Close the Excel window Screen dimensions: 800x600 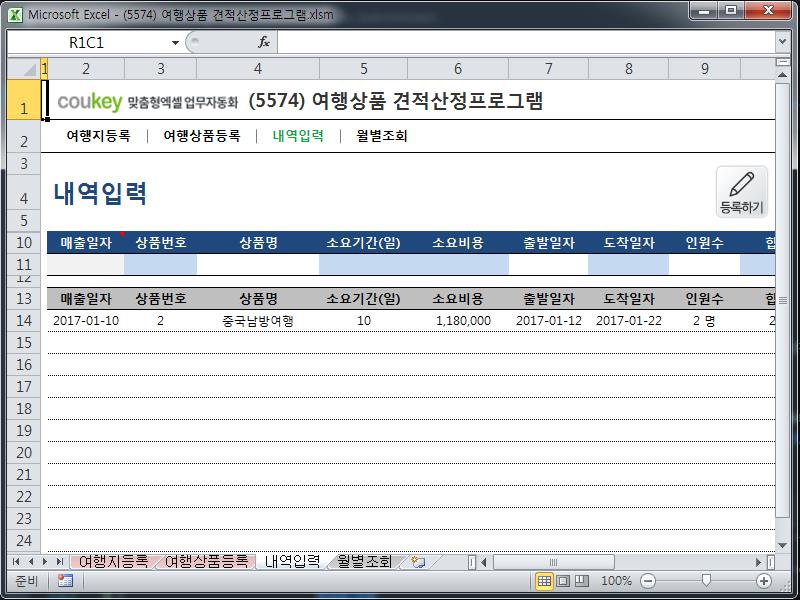(768, 11)
